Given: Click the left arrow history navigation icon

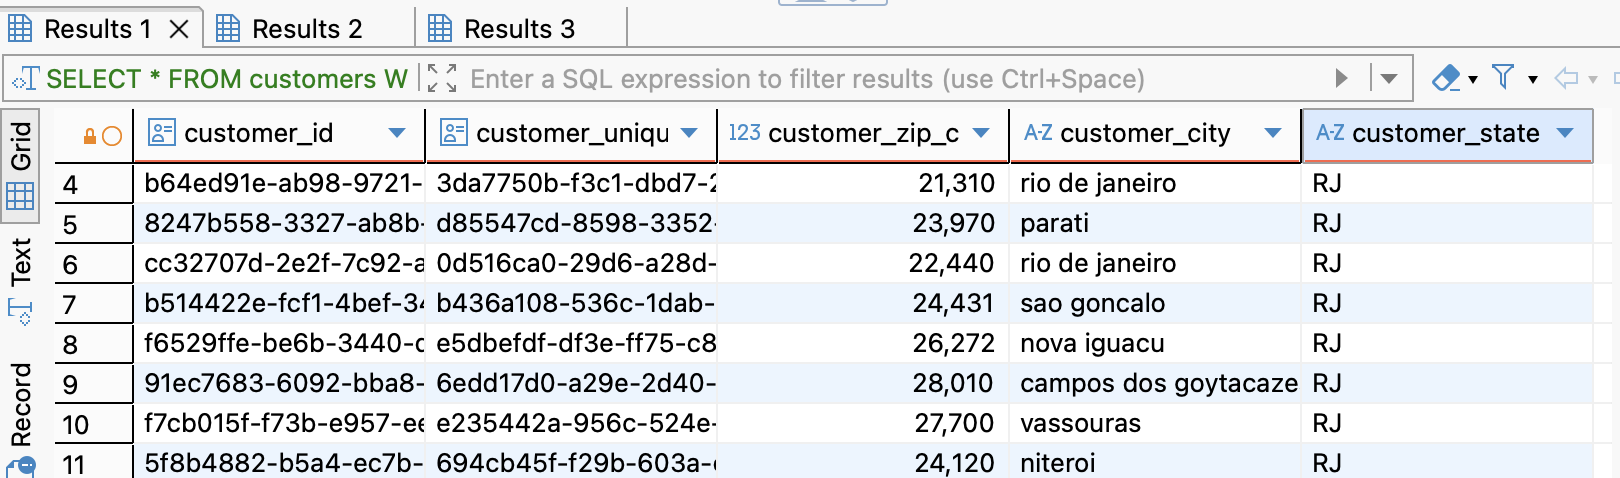Looking at the screenshot, I should pyautogui.click(x=1566, y=78).
